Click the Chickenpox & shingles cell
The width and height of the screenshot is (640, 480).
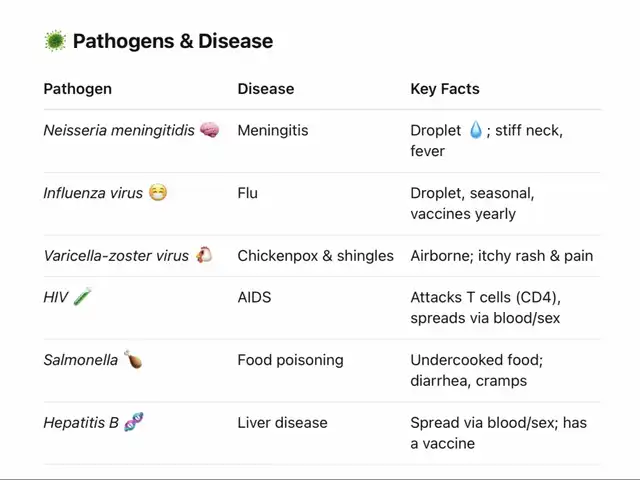point(316,256)
